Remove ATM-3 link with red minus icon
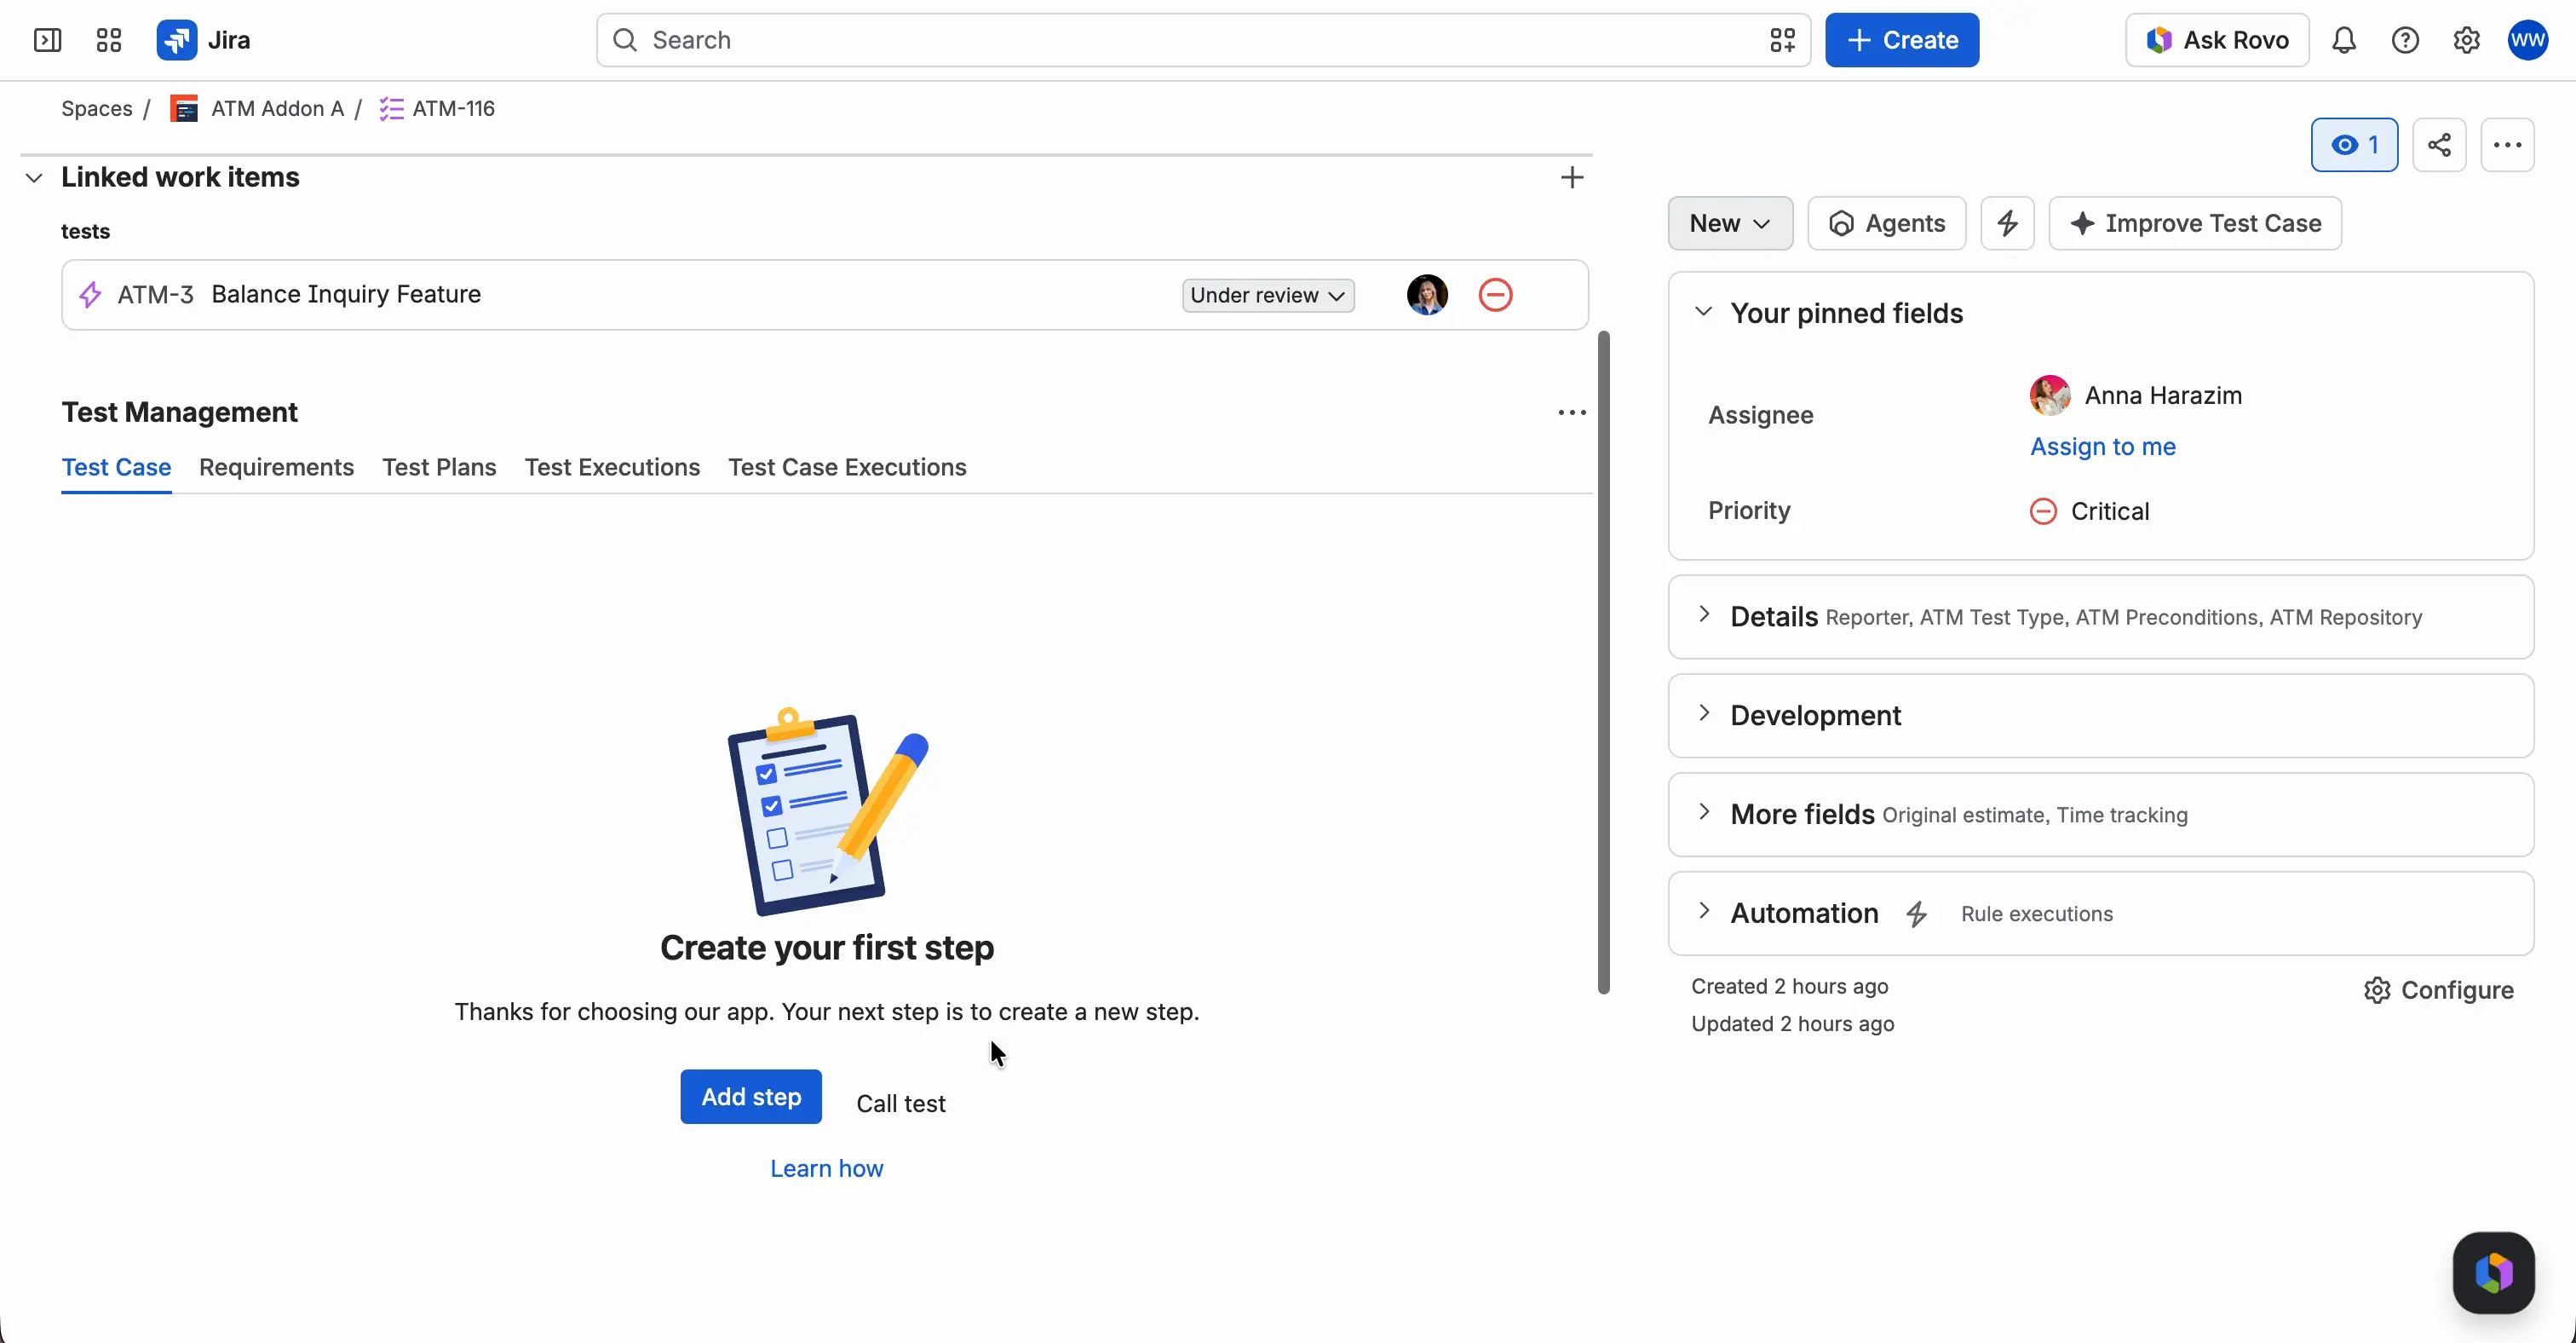The image size is (2576, 1343). (1495, 295)
